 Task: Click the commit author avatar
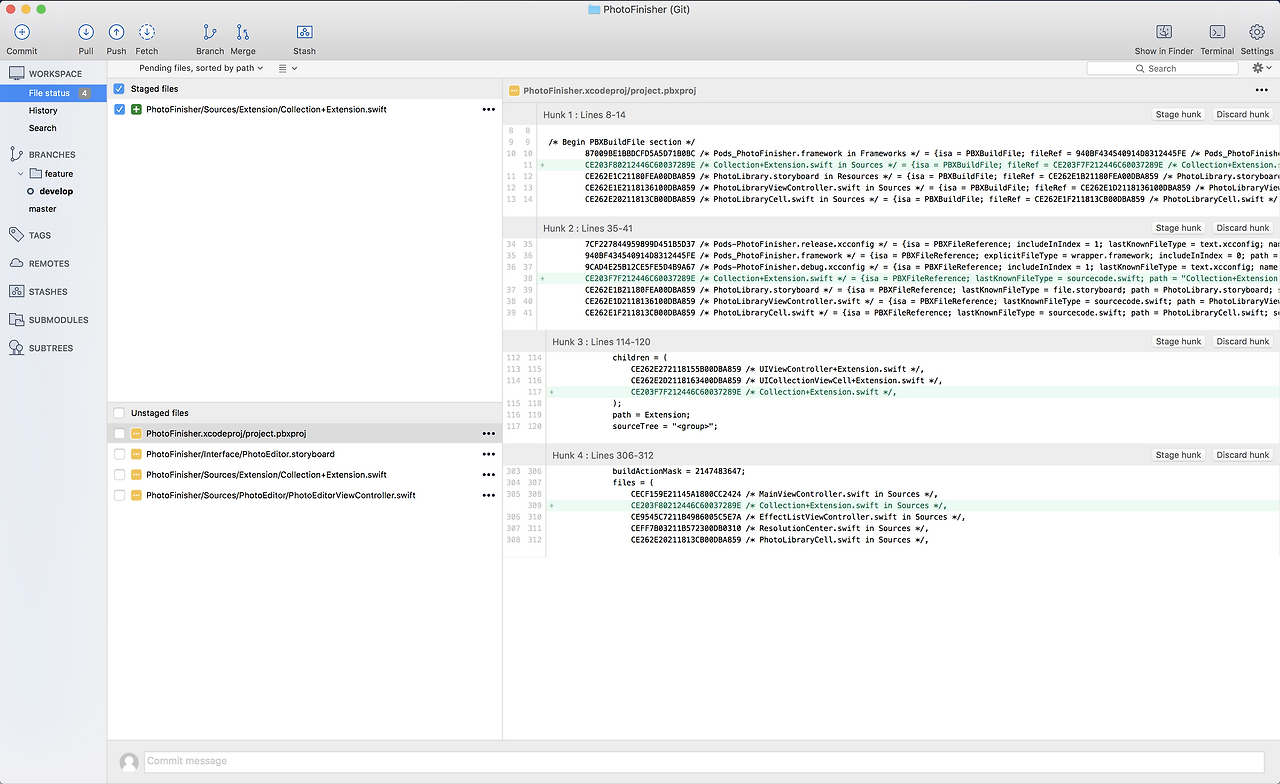[x=129, y=762]
